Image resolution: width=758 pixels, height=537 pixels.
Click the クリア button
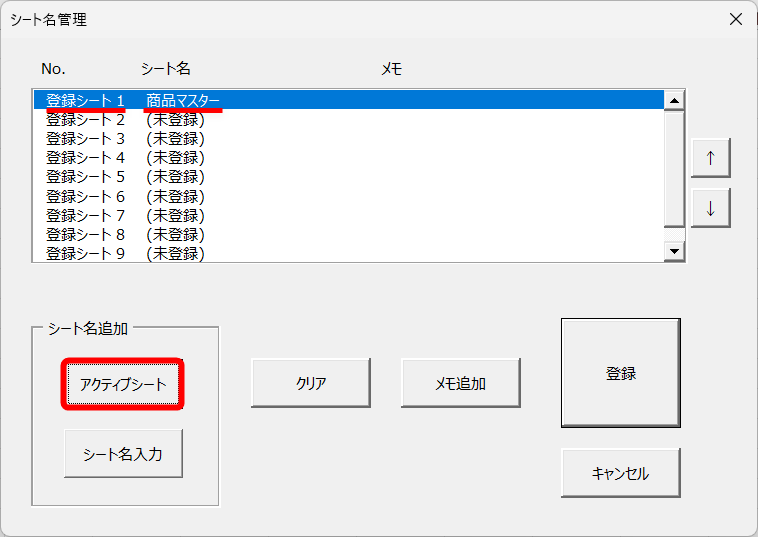click(311, 383)
